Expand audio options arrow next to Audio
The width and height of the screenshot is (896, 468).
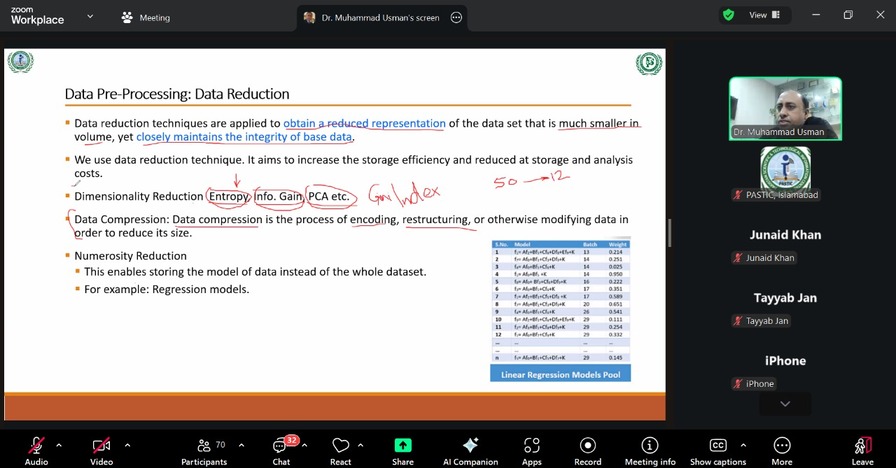59,445
